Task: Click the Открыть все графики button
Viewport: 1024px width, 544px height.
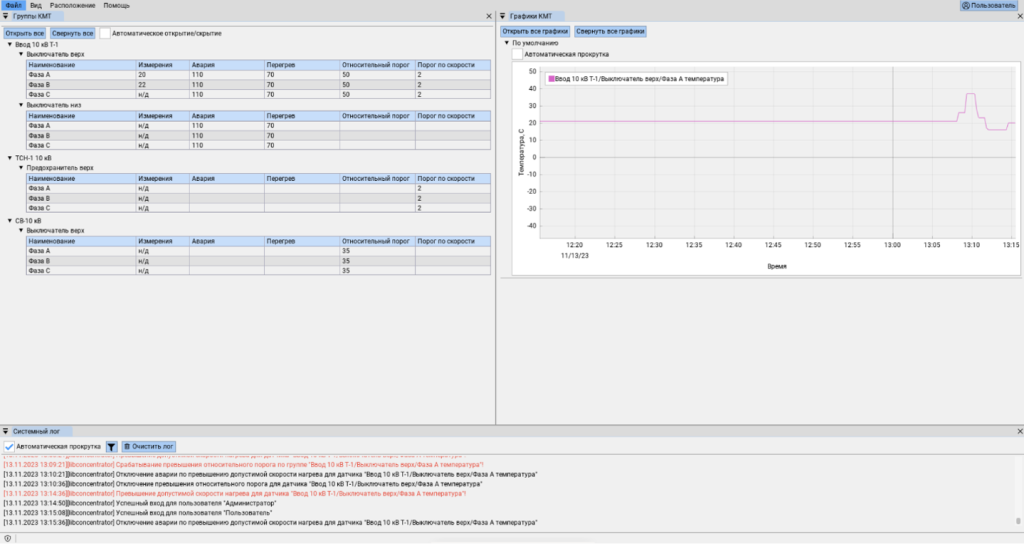Action: 535,32
